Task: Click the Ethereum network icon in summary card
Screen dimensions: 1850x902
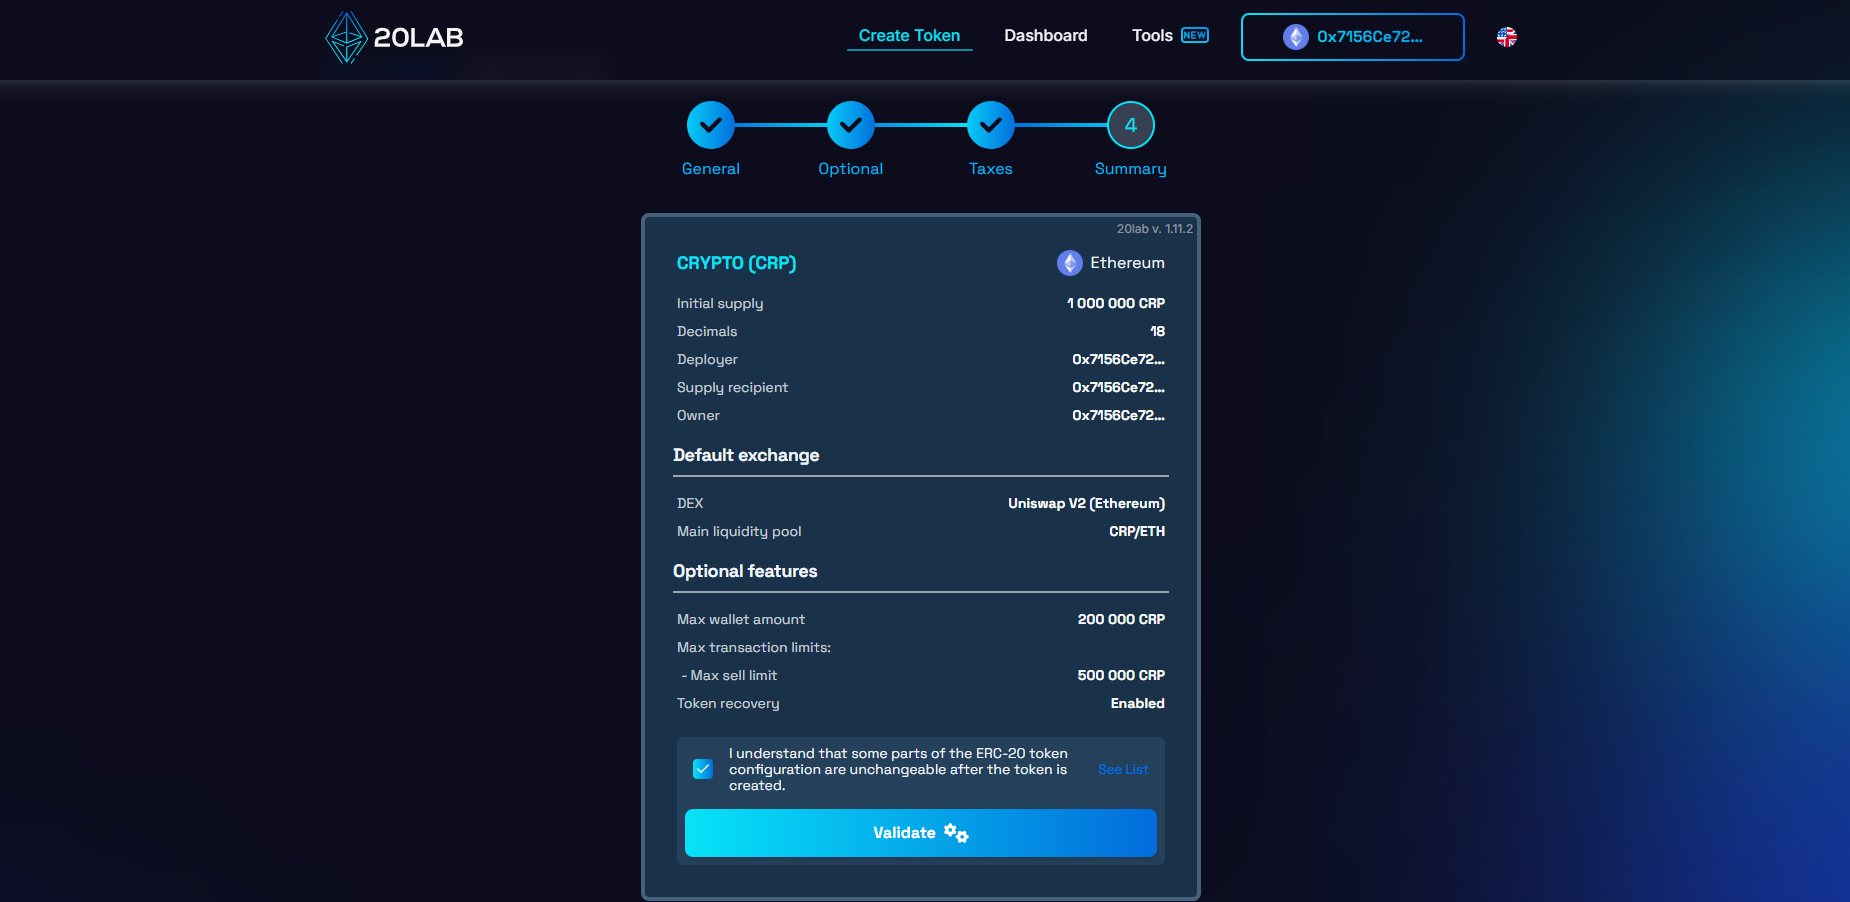Action: point(1070,263)
